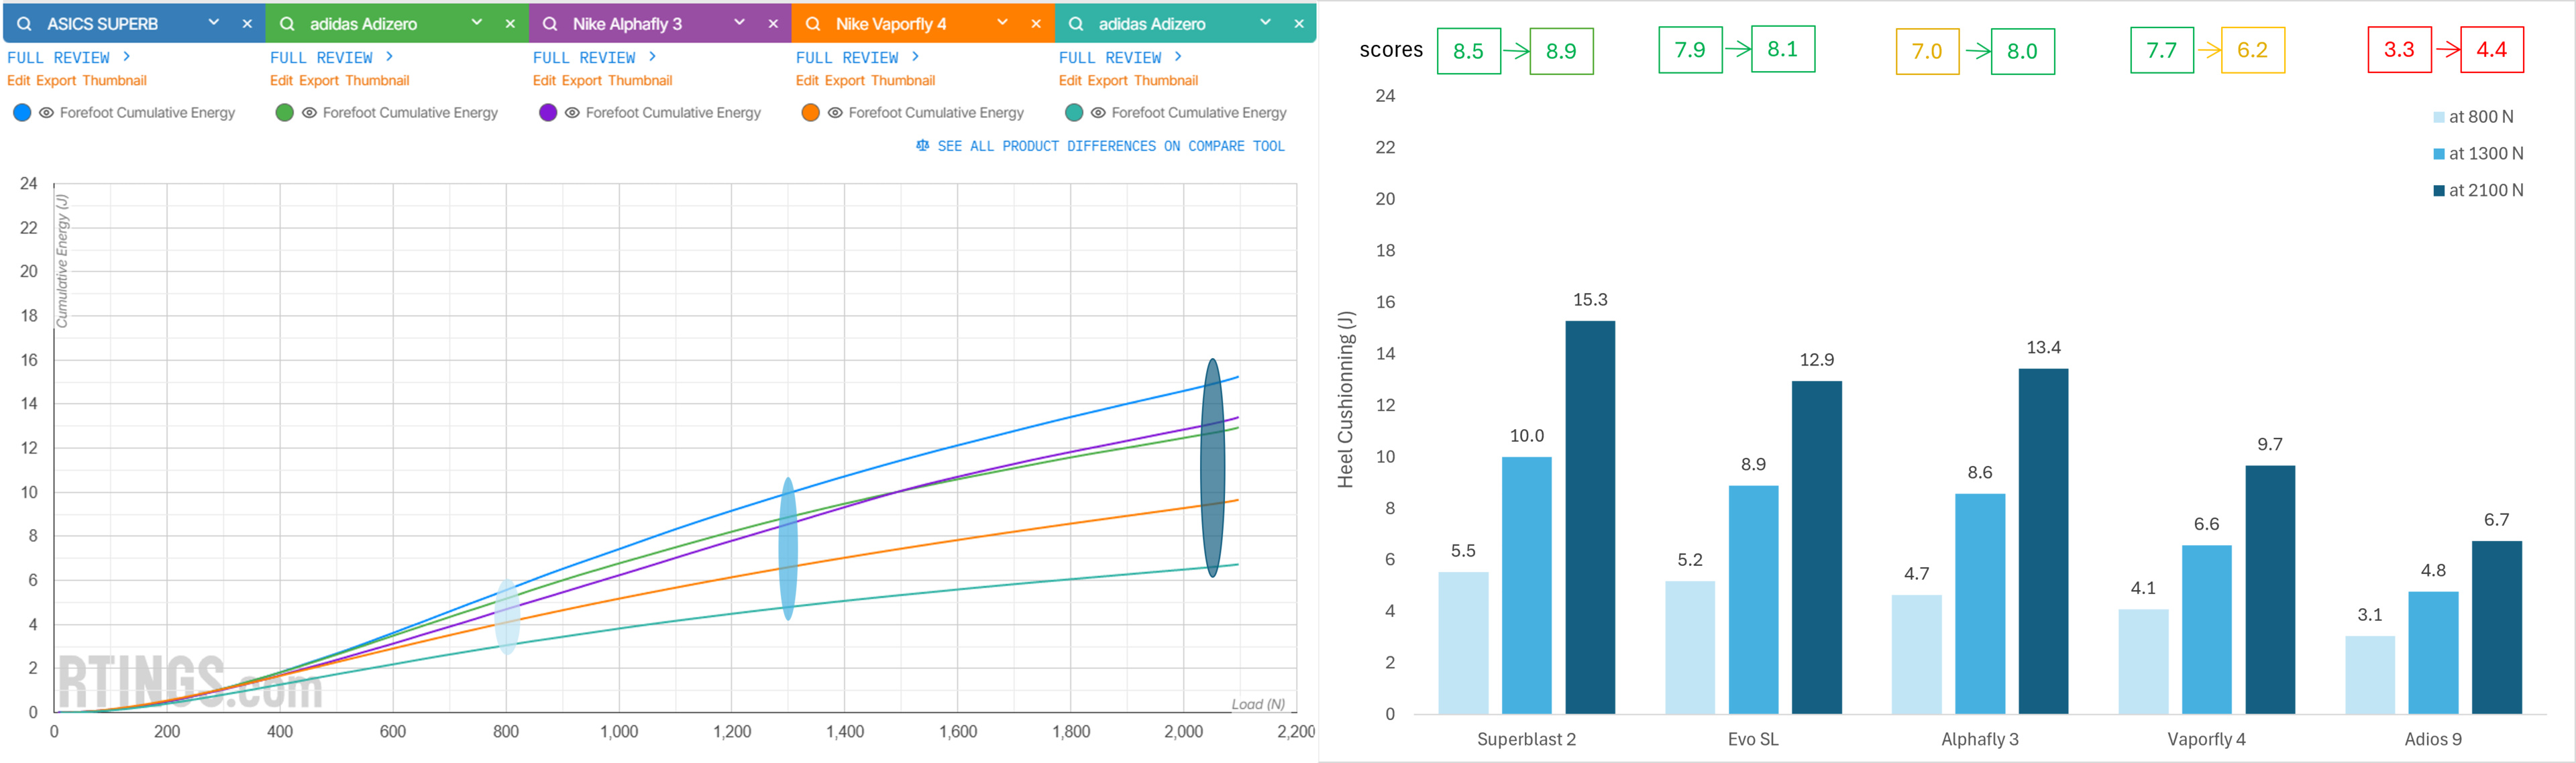Toggle eye icon for blue Forefoot Cumulative Energy
This screenshot has height=763, width=2576.
click(46, 113)
